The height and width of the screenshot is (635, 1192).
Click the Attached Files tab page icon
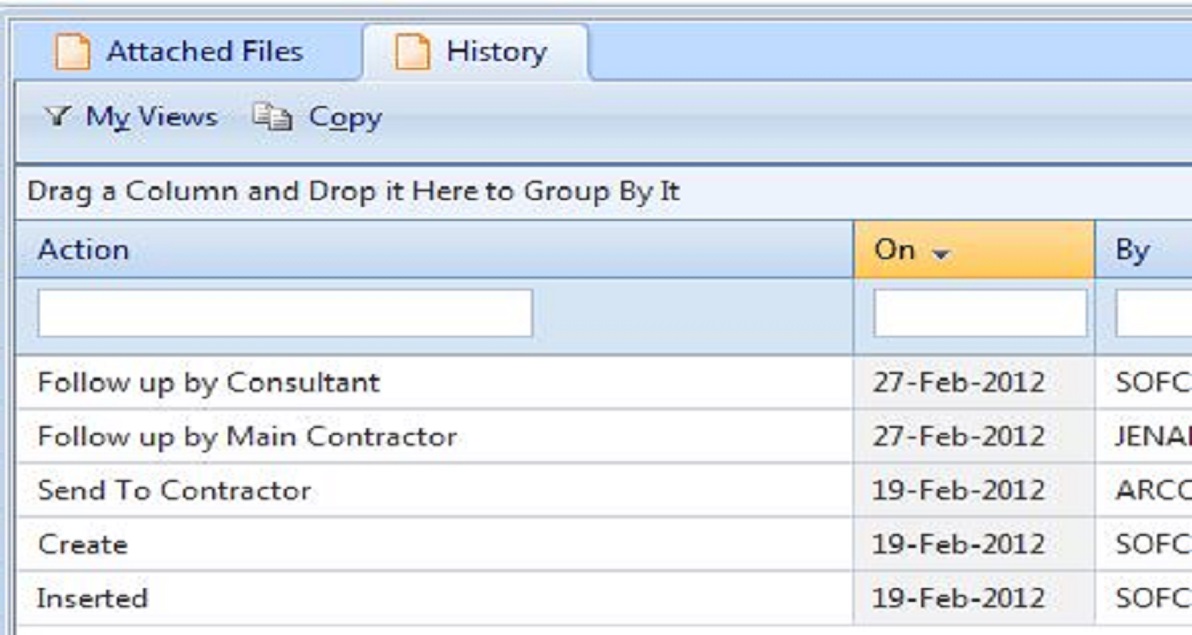72,52
